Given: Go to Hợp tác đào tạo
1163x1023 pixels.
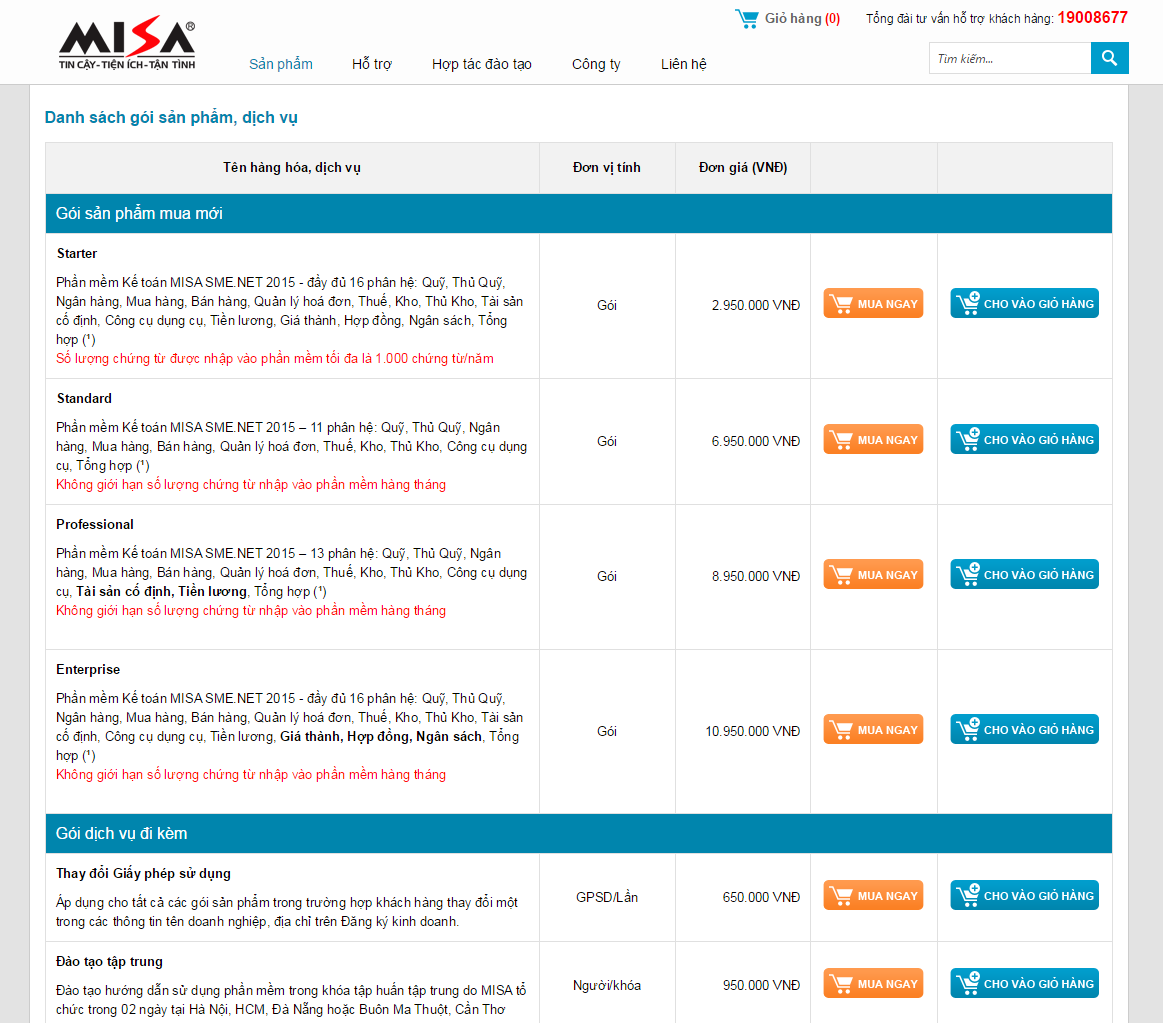Looking at the screenshot, I should pos(482,64).
